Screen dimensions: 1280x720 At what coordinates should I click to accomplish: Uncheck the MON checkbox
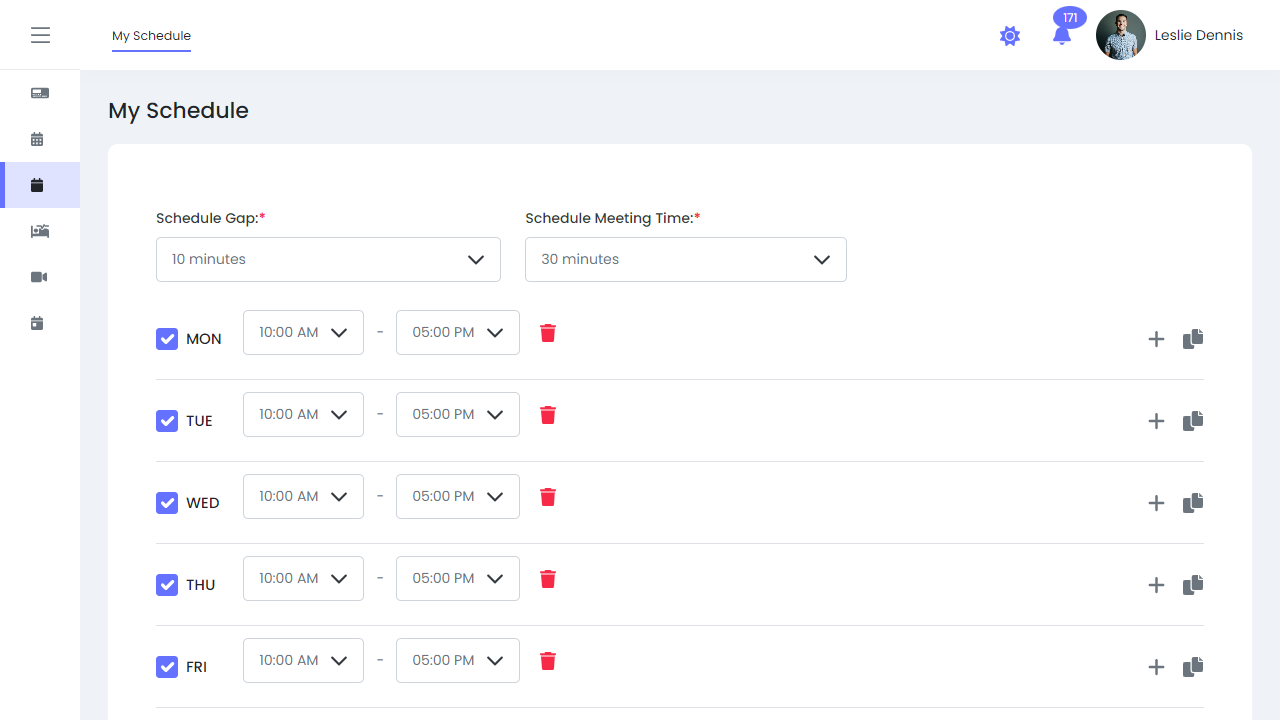pyautogui.click(x=167, y=339)
